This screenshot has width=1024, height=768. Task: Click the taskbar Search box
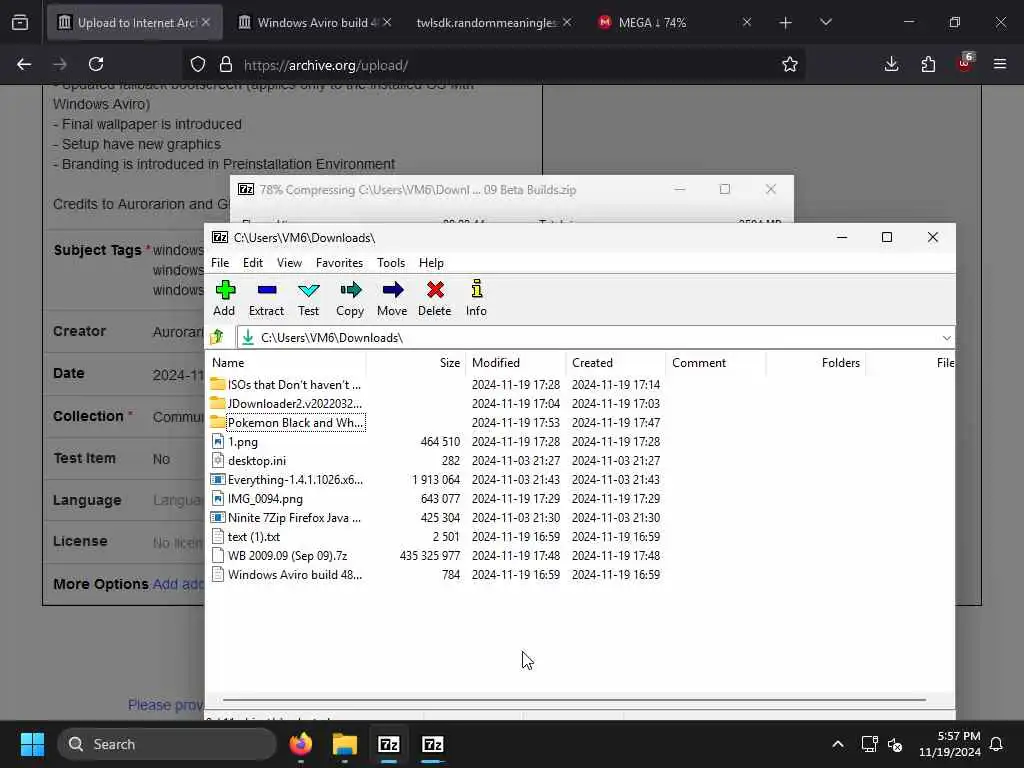coord(167,744)
